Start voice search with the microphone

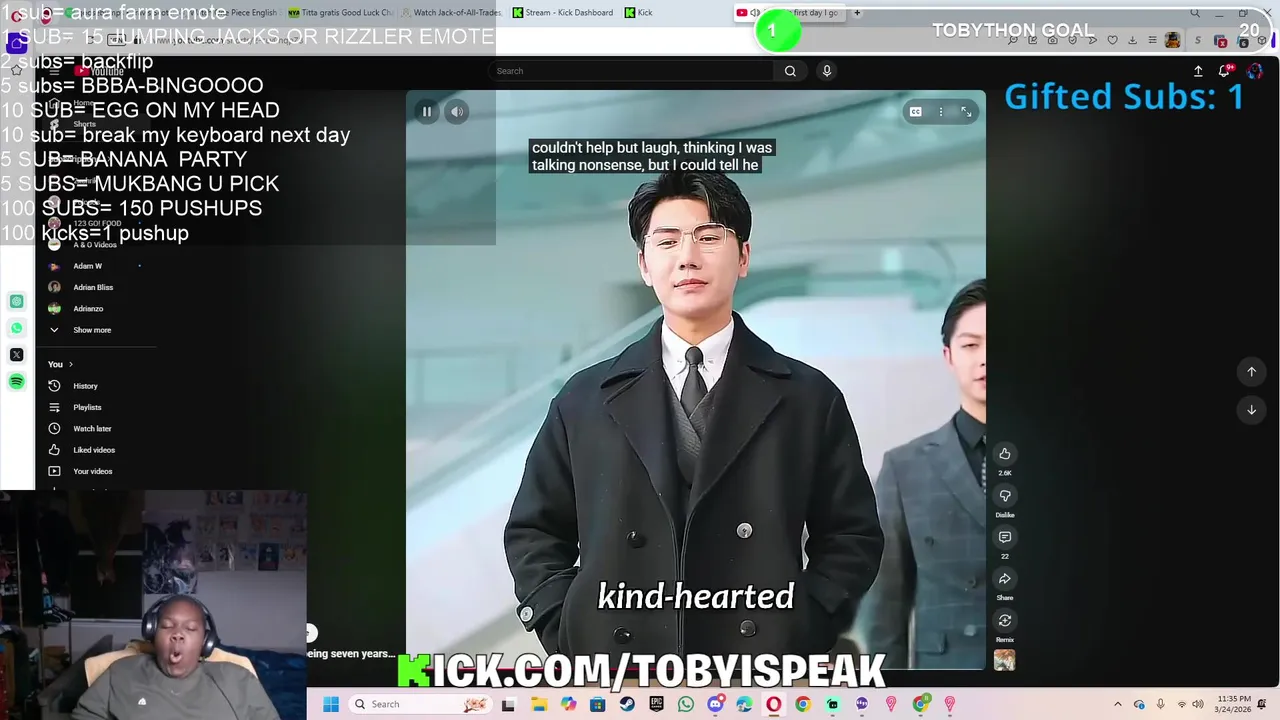click(x=826, y=71)
